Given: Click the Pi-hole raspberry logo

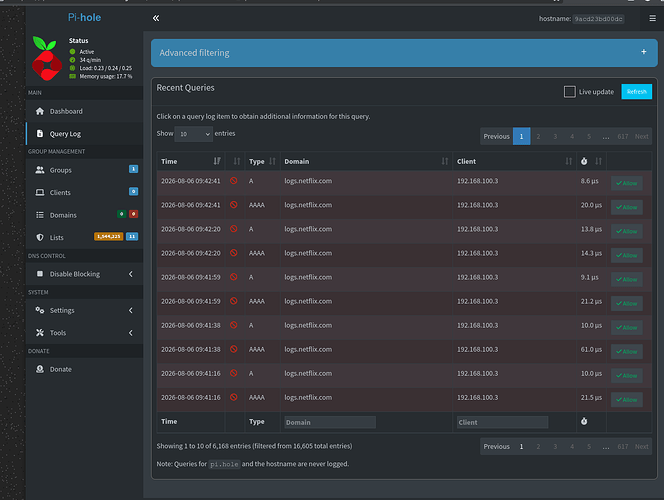Looking at the screenshot, I should pyautogui.click(x=47, y=58).
